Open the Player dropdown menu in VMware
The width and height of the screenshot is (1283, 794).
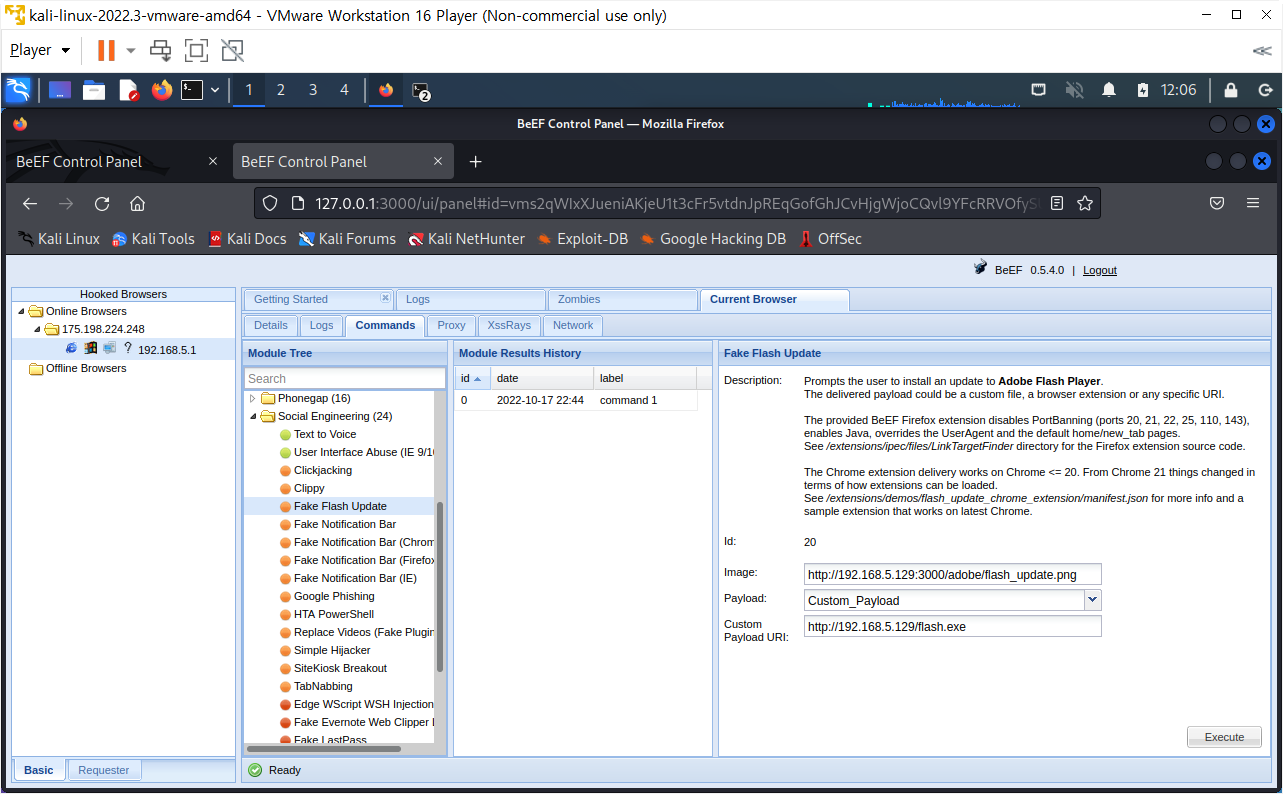click(x=40, y=50)
